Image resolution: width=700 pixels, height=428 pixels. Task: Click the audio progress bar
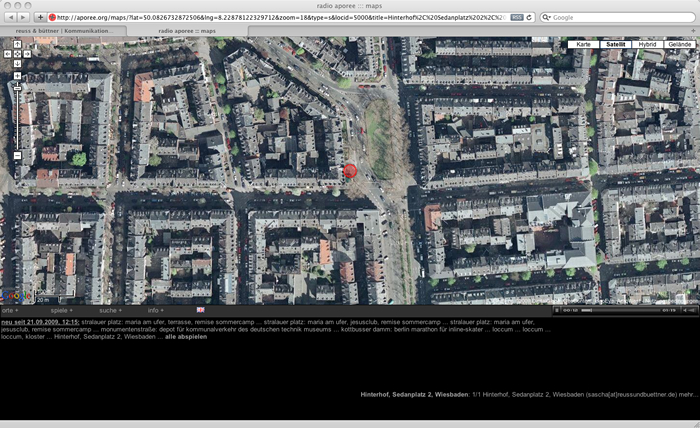click(620, 310)
